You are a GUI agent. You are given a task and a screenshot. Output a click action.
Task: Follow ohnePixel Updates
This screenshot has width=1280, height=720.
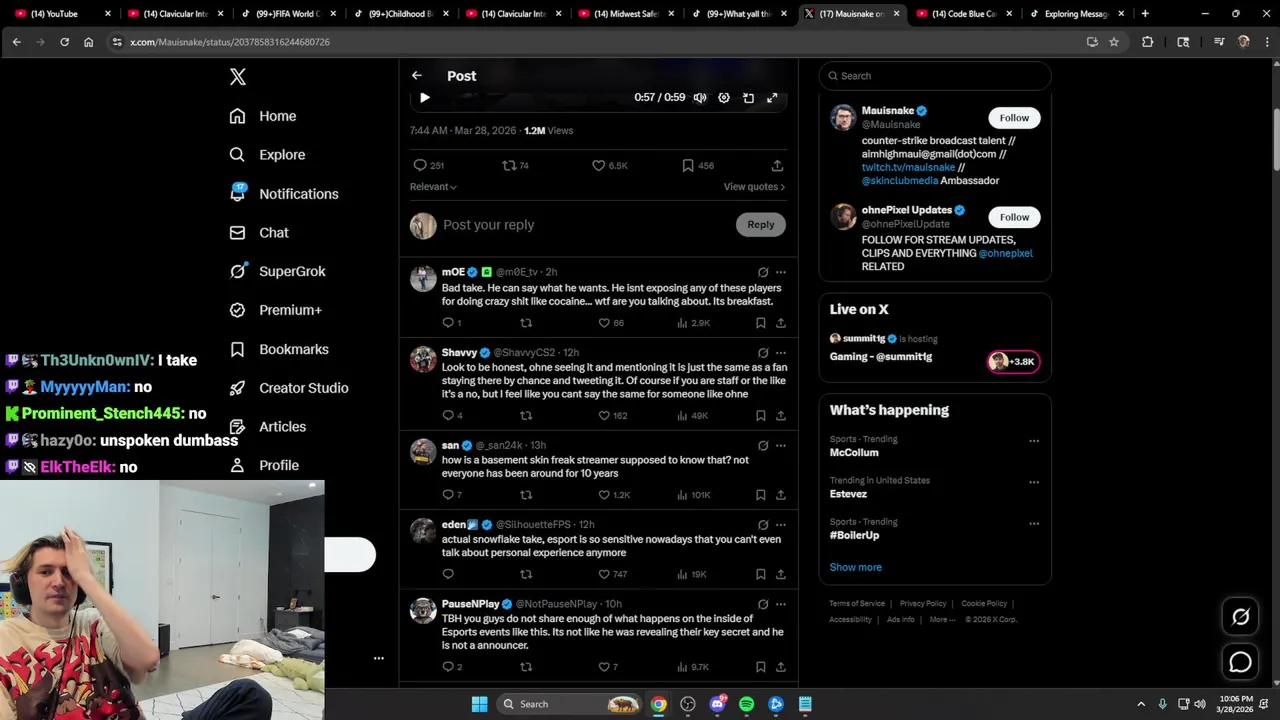point(1014,217)
